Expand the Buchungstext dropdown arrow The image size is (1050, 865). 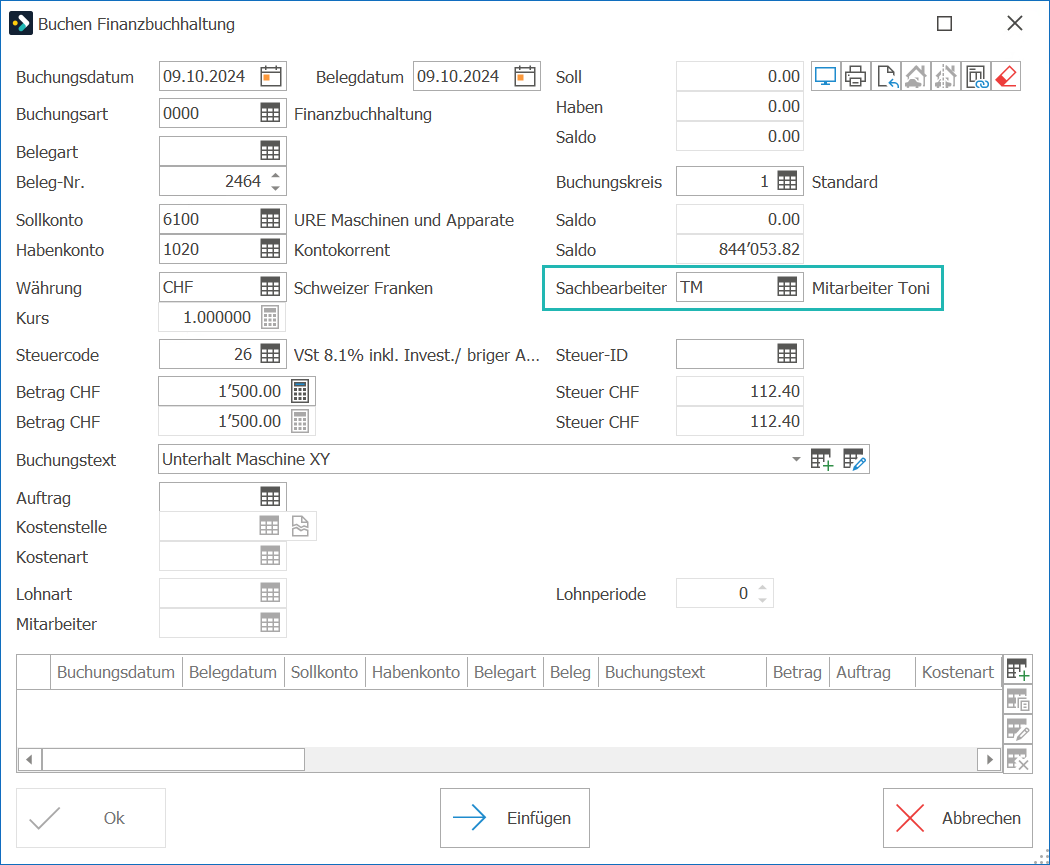[796, 459]
